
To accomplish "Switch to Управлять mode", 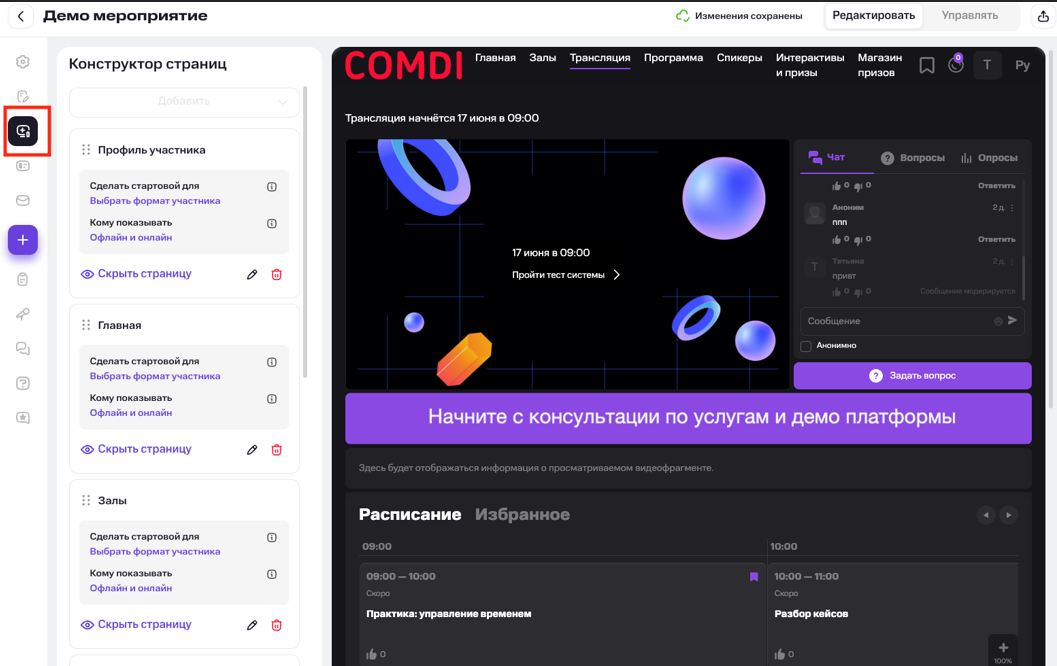I will click(x=969, y=16).
